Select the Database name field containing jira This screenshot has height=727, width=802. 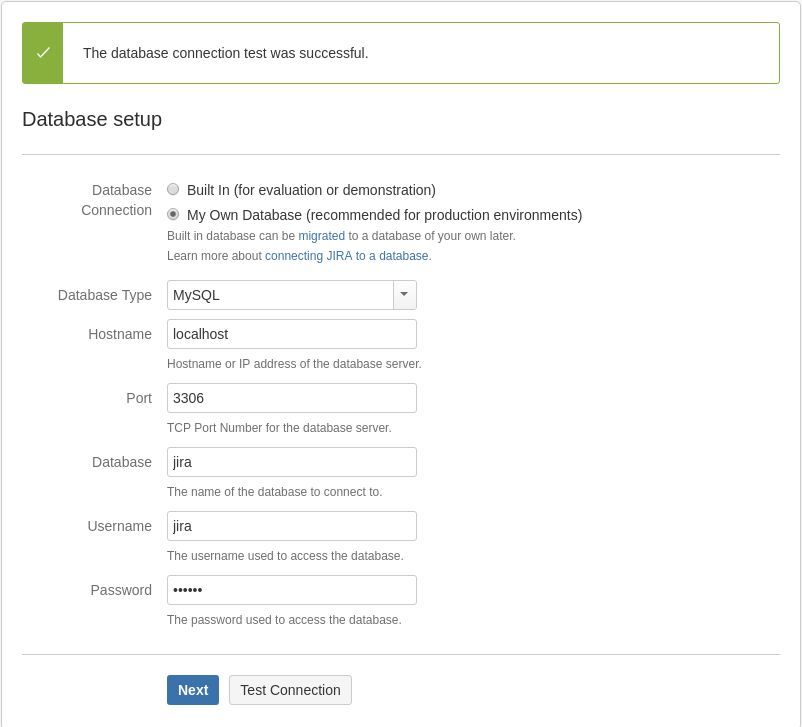[291, 462]
